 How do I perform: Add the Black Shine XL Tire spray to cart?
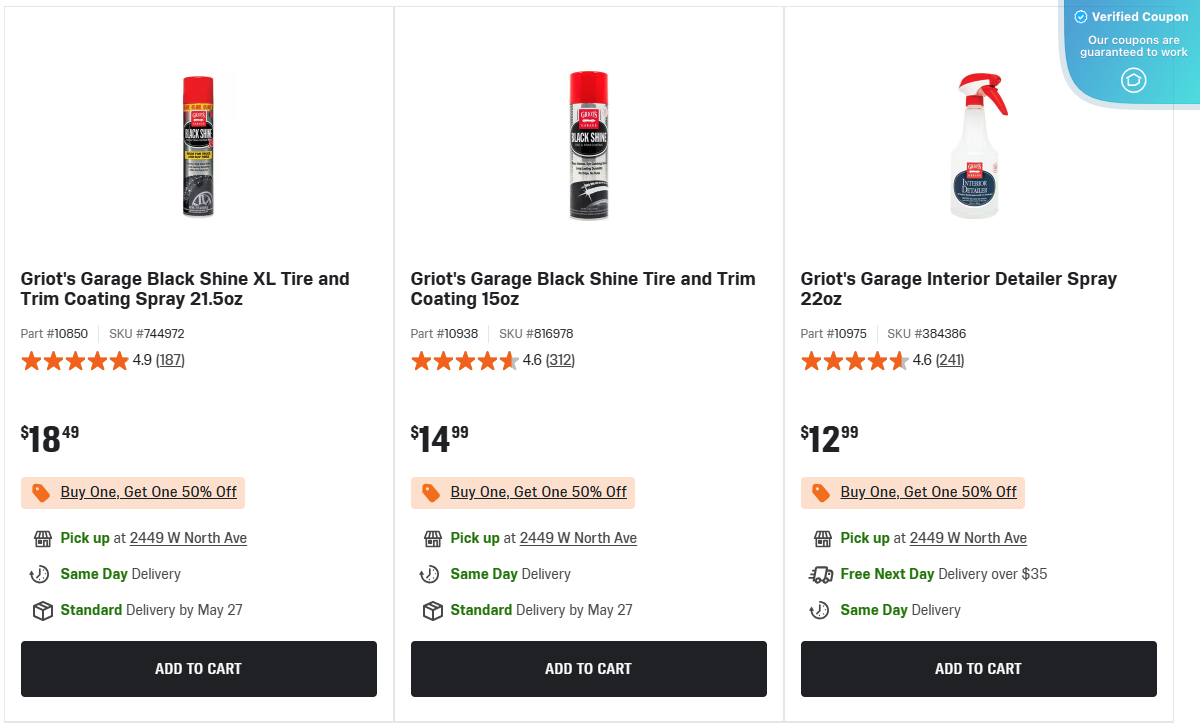click(198, 668)
